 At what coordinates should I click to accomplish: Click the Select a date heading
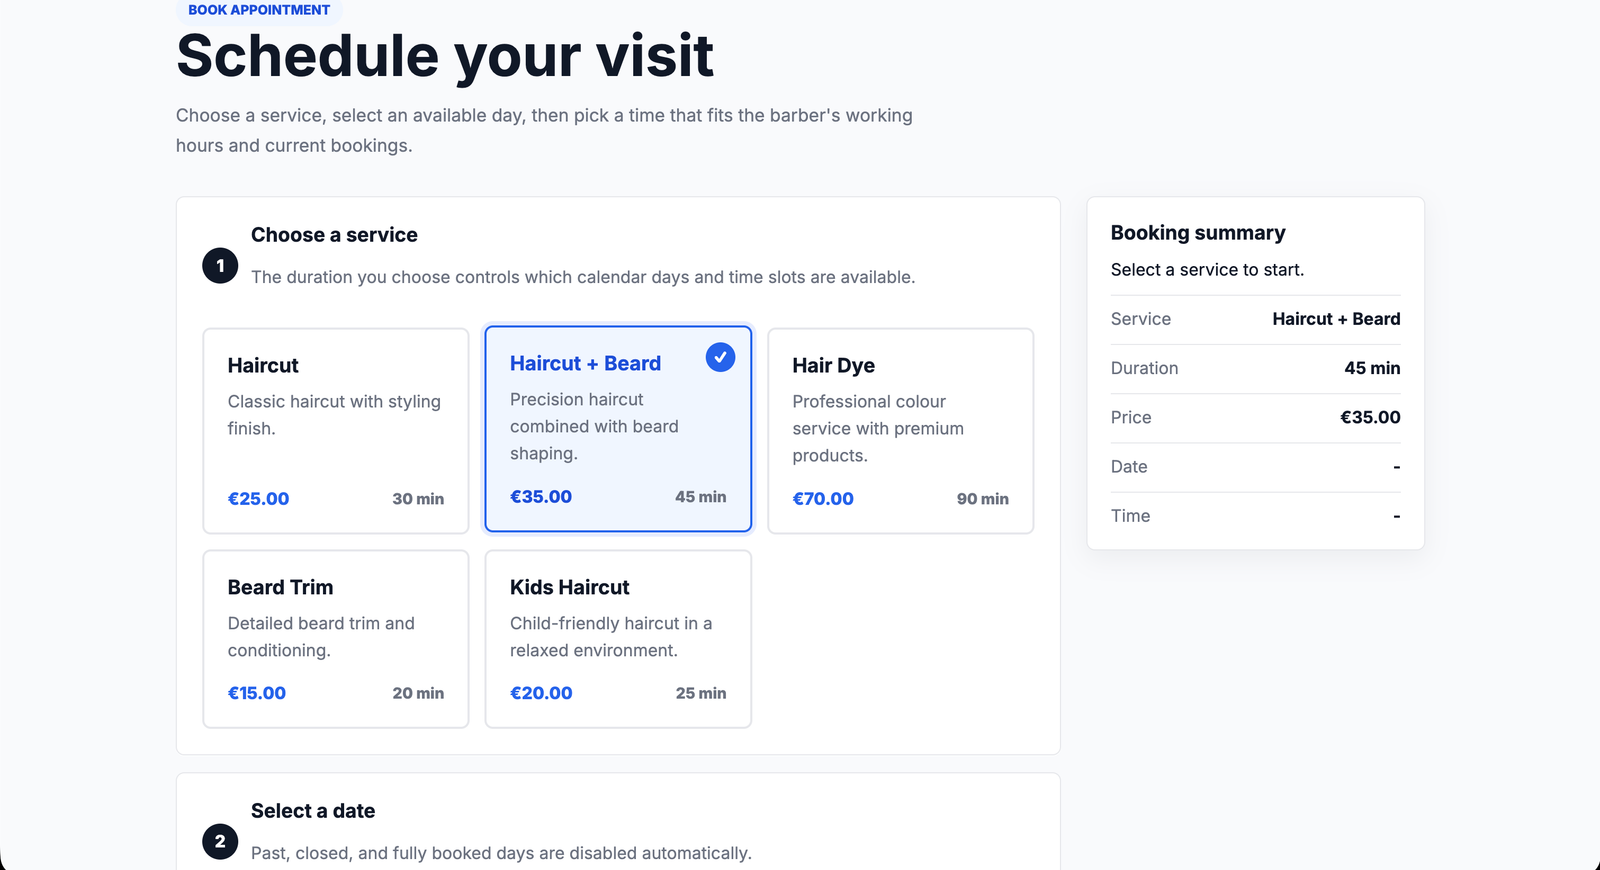pyautogui.click(x=313, y=811)
